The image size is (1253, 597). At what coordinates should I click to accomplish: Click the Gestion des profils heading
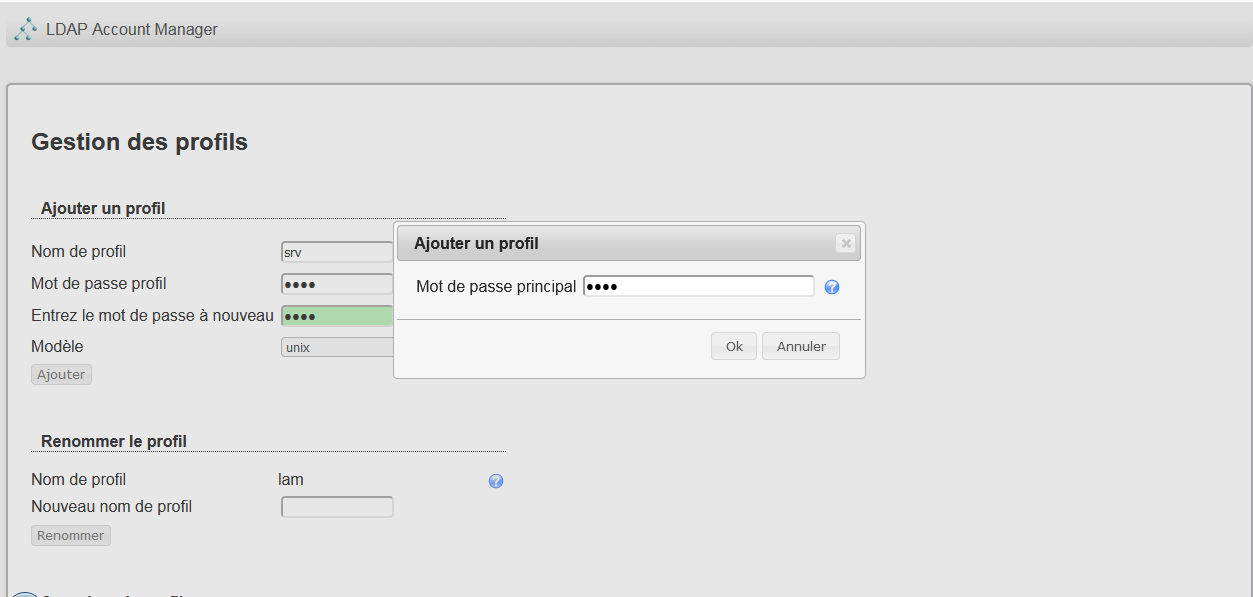[x=139, y=142]
